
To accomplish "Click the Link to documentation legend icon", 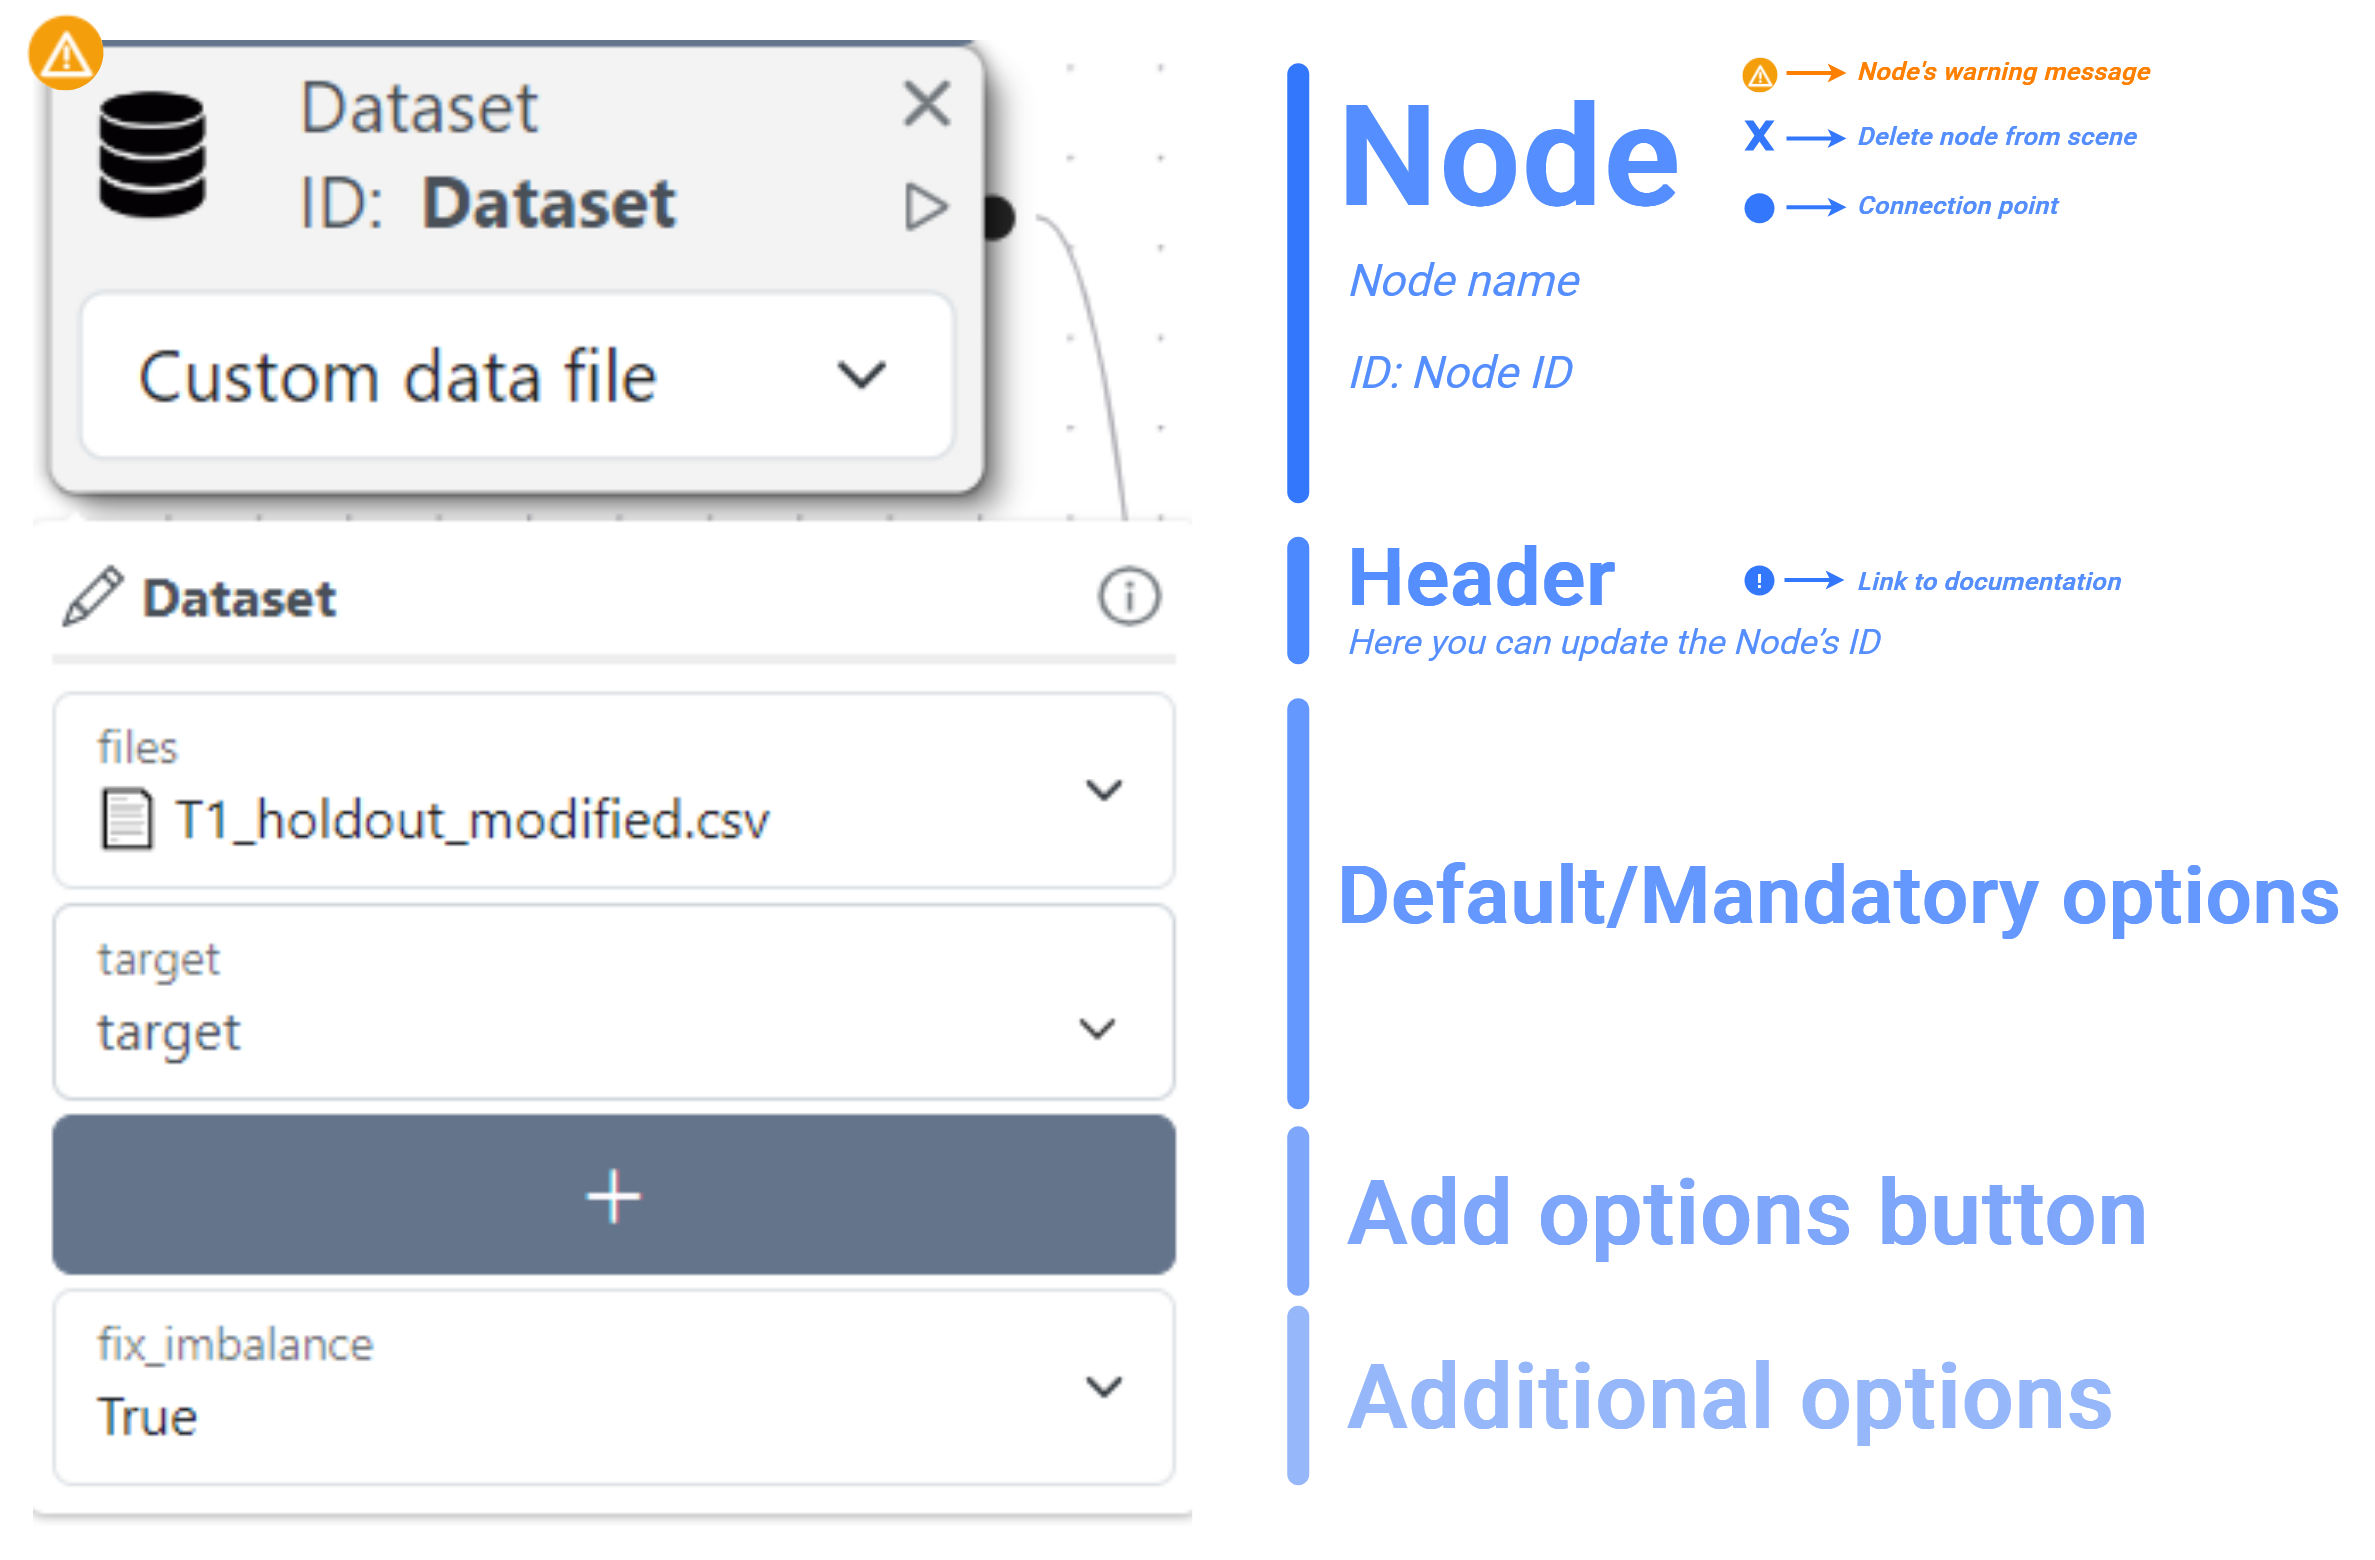I will point(1759,580).
